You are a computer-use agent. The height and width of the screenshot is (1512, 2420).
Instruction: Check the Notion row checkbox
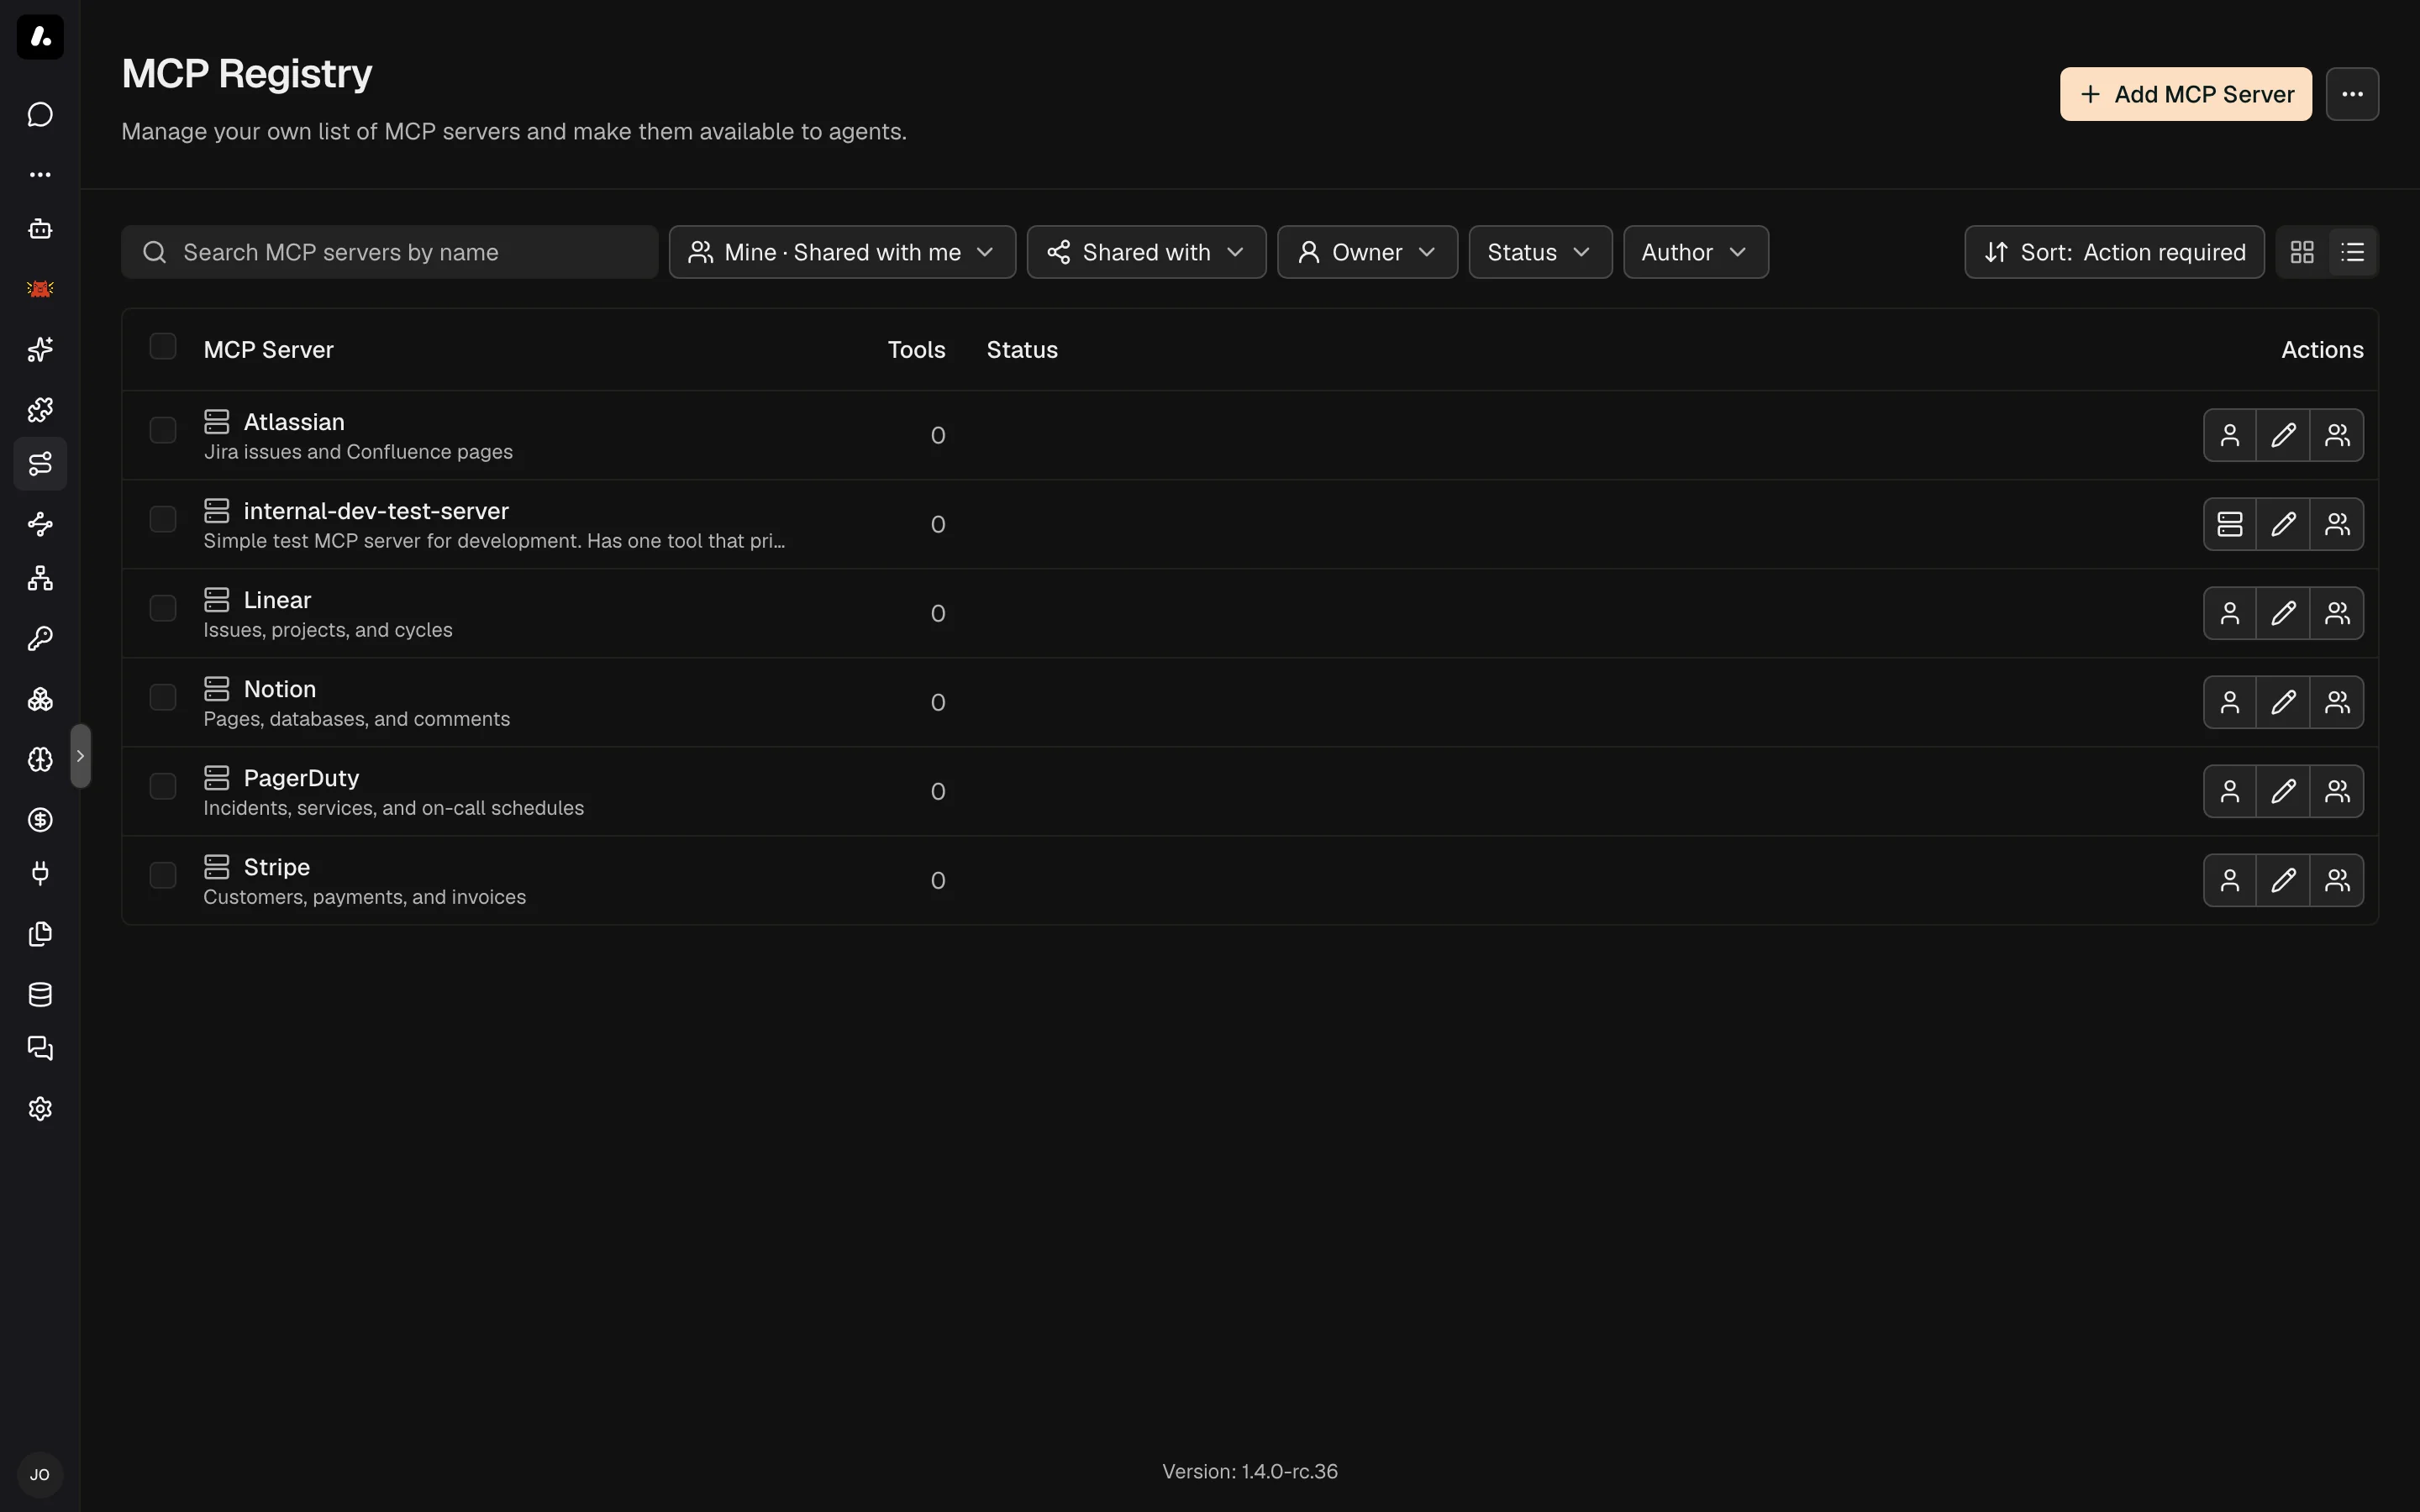(163, 697)
